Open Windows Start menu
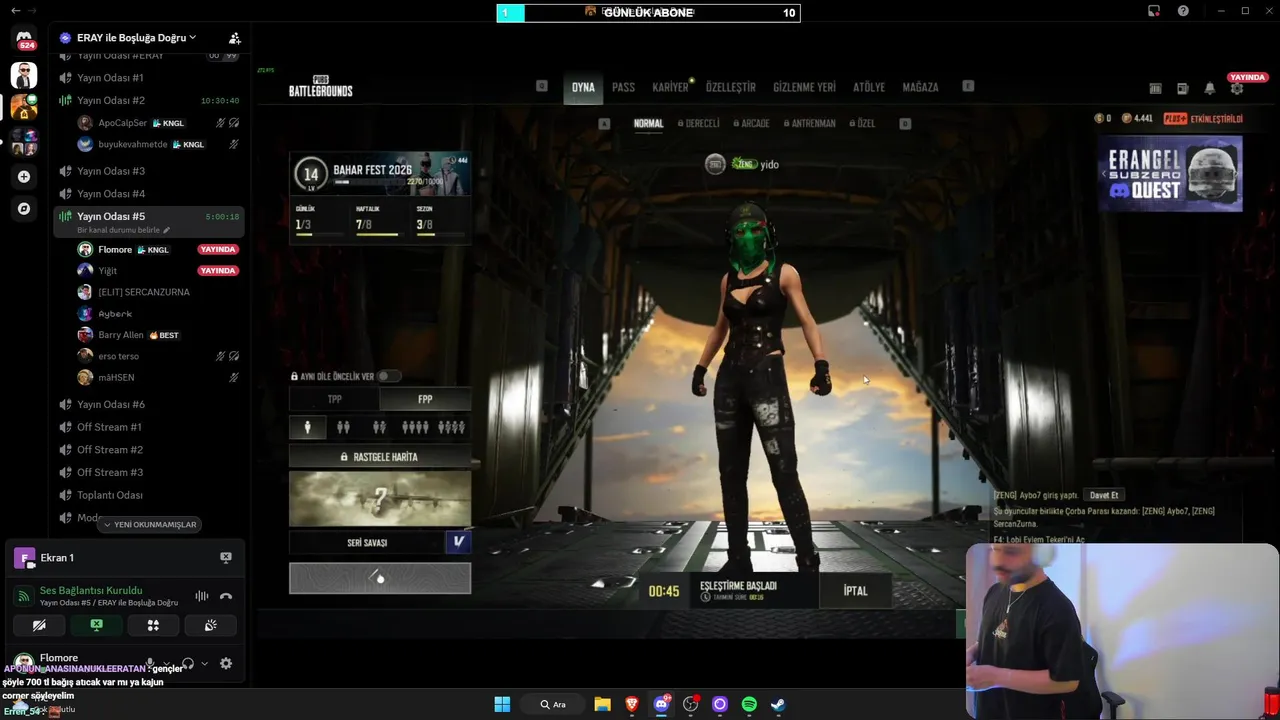The width and height of the screenshot is (1280, 720). [502, 704]
